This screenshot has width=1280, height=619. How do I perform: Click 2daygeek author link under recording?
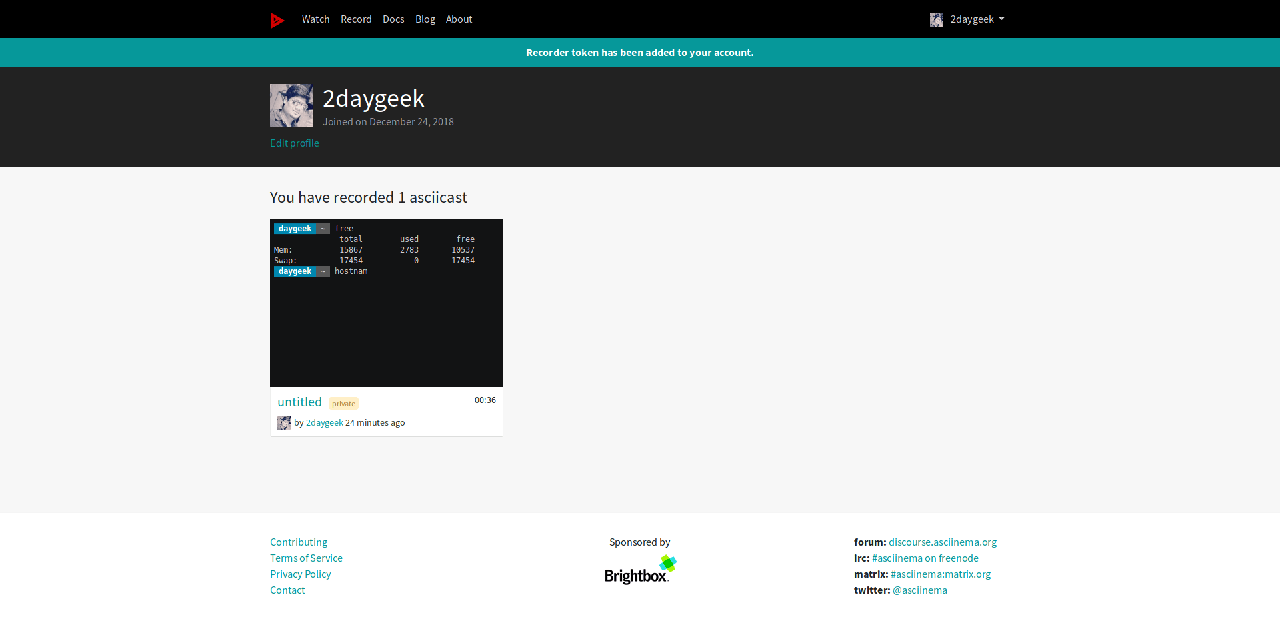point(324,423)
